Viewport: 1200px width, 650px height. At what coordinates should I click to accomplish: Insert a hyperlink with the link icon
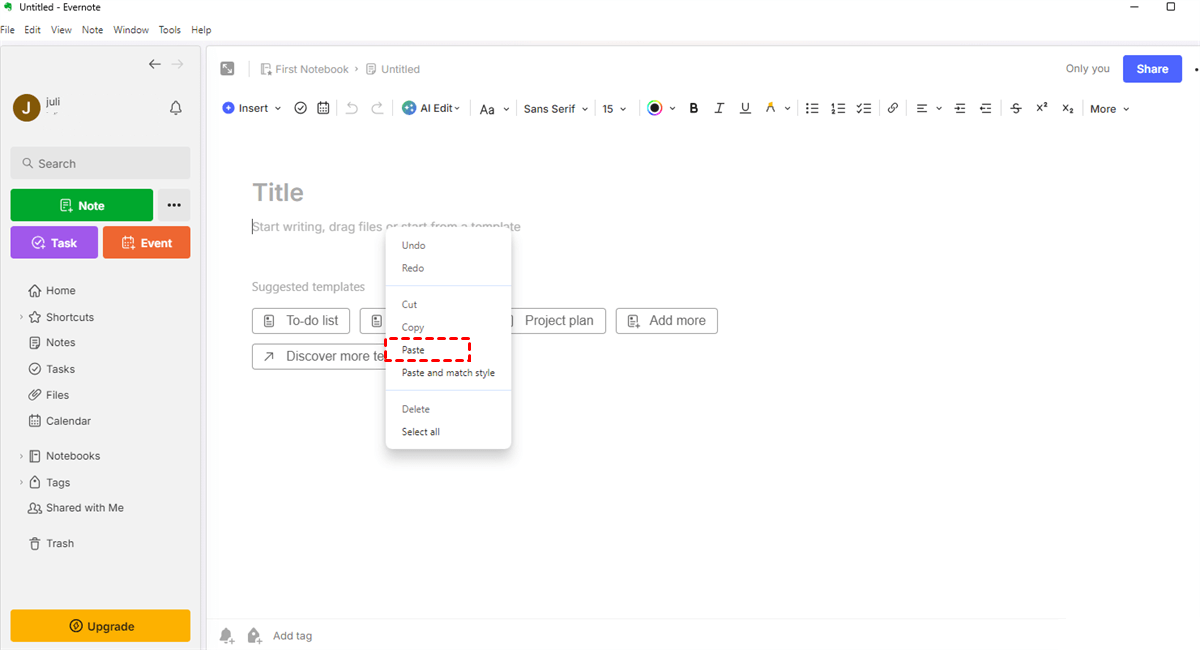click(893, 108)
